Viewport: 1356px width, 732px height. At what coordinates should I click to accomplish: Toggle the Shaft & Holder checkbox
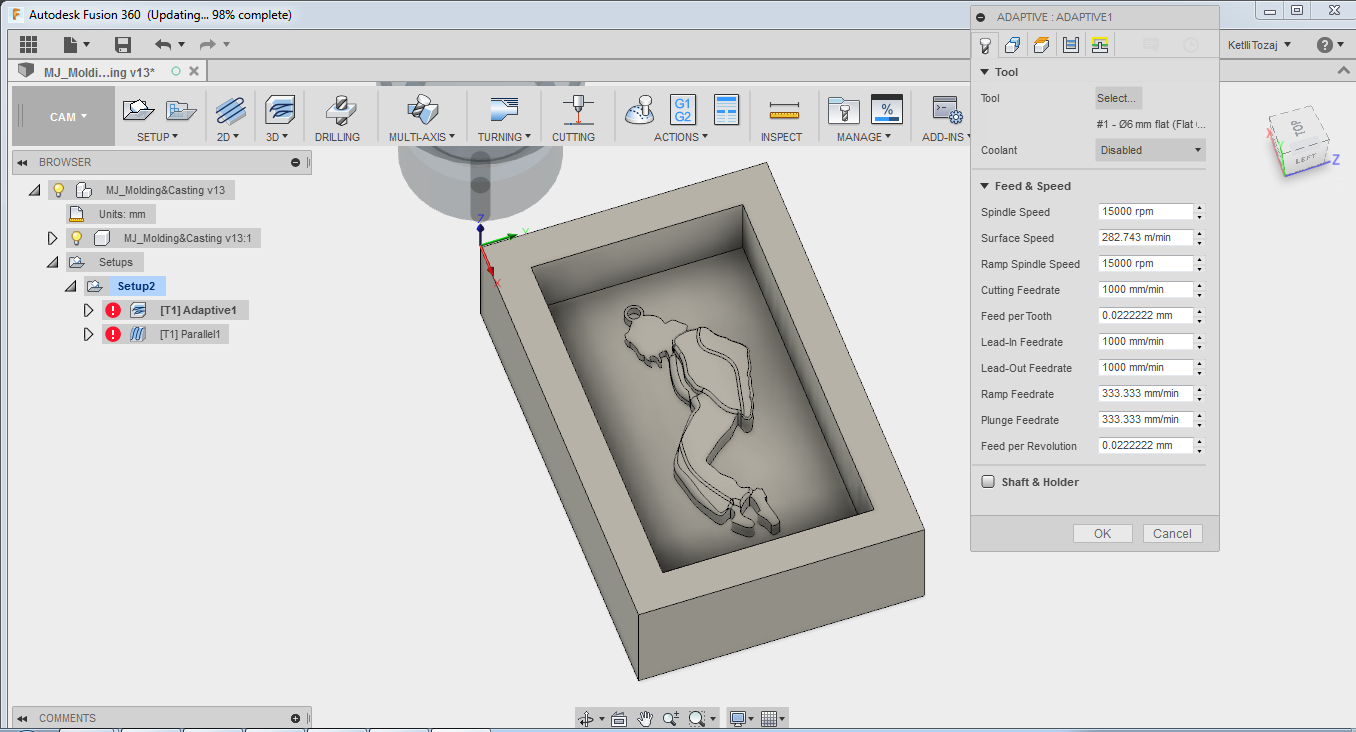point(988,482)
